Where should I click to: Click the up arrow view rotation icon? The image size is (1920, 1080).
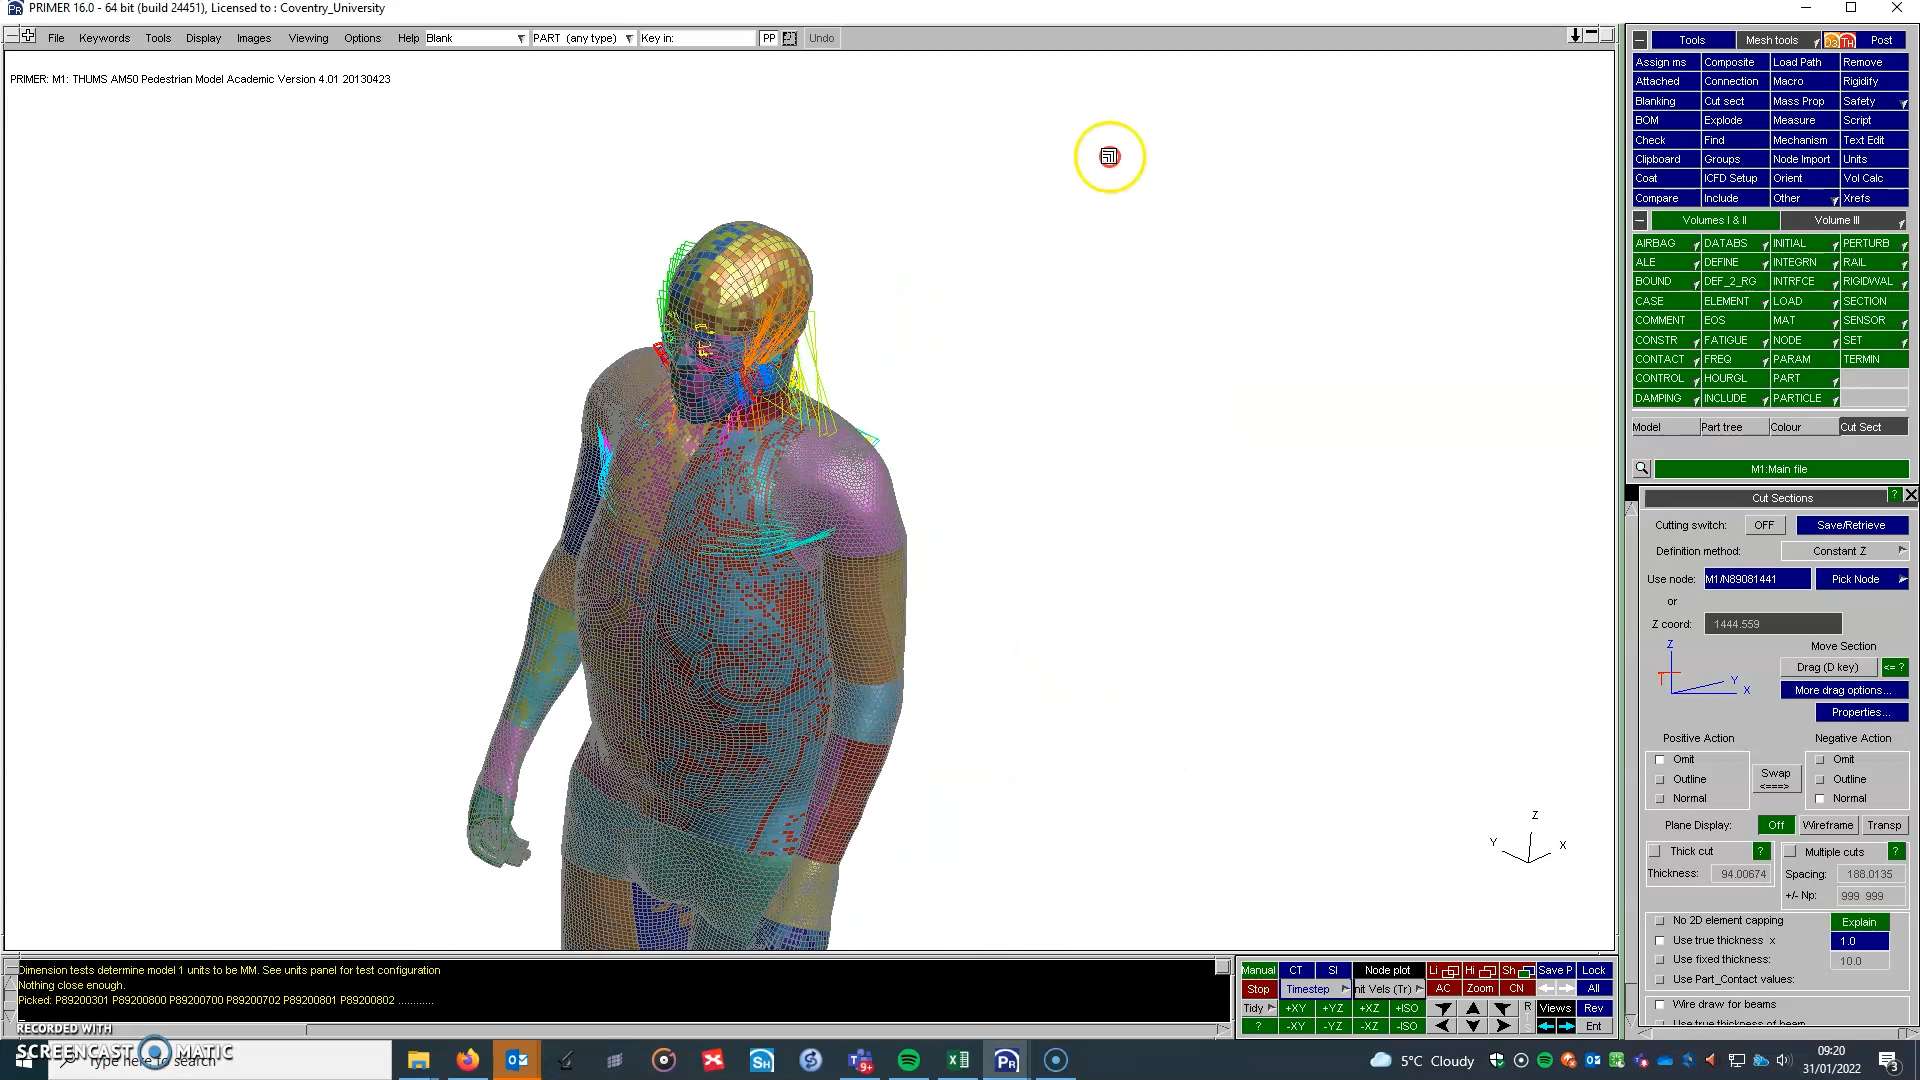1473,1008
